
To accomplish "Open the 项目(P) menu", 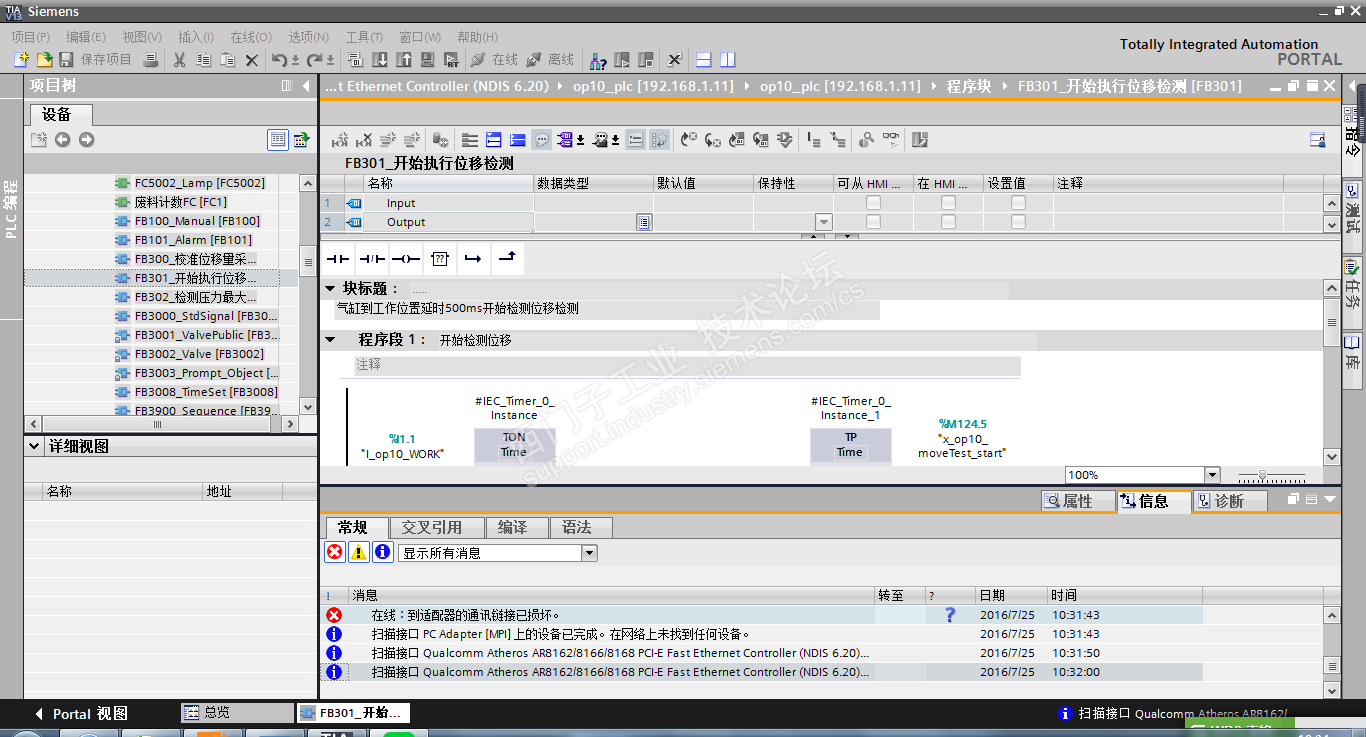I will tap(31, 37).
